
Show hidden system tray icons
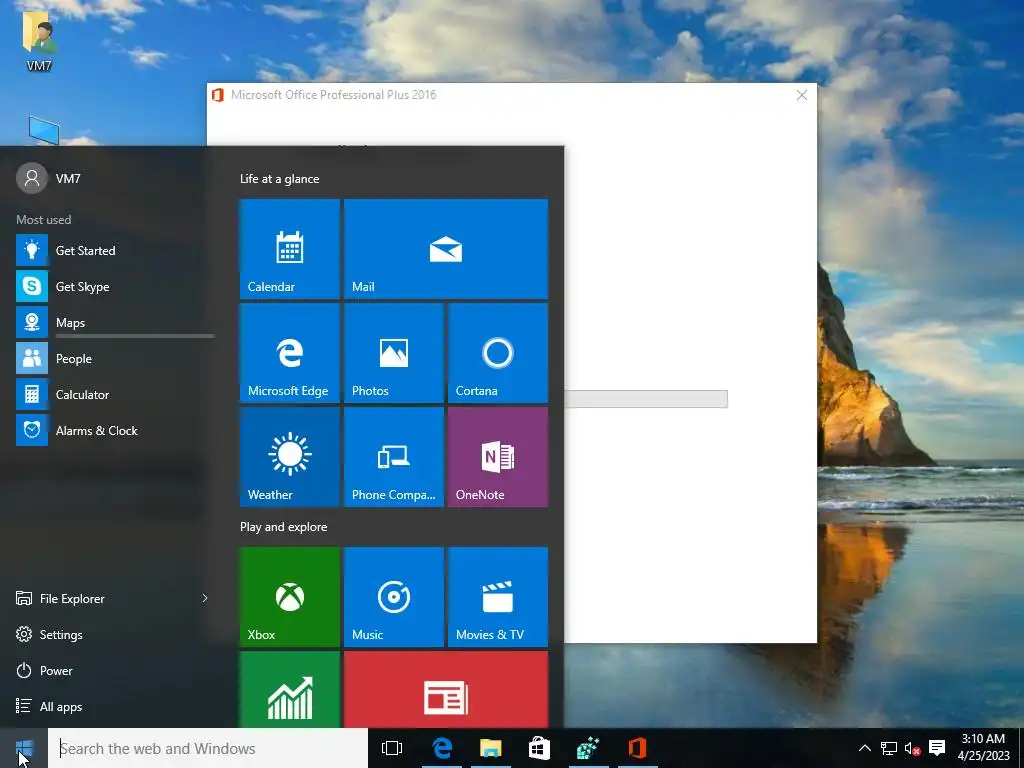point(865,748)
